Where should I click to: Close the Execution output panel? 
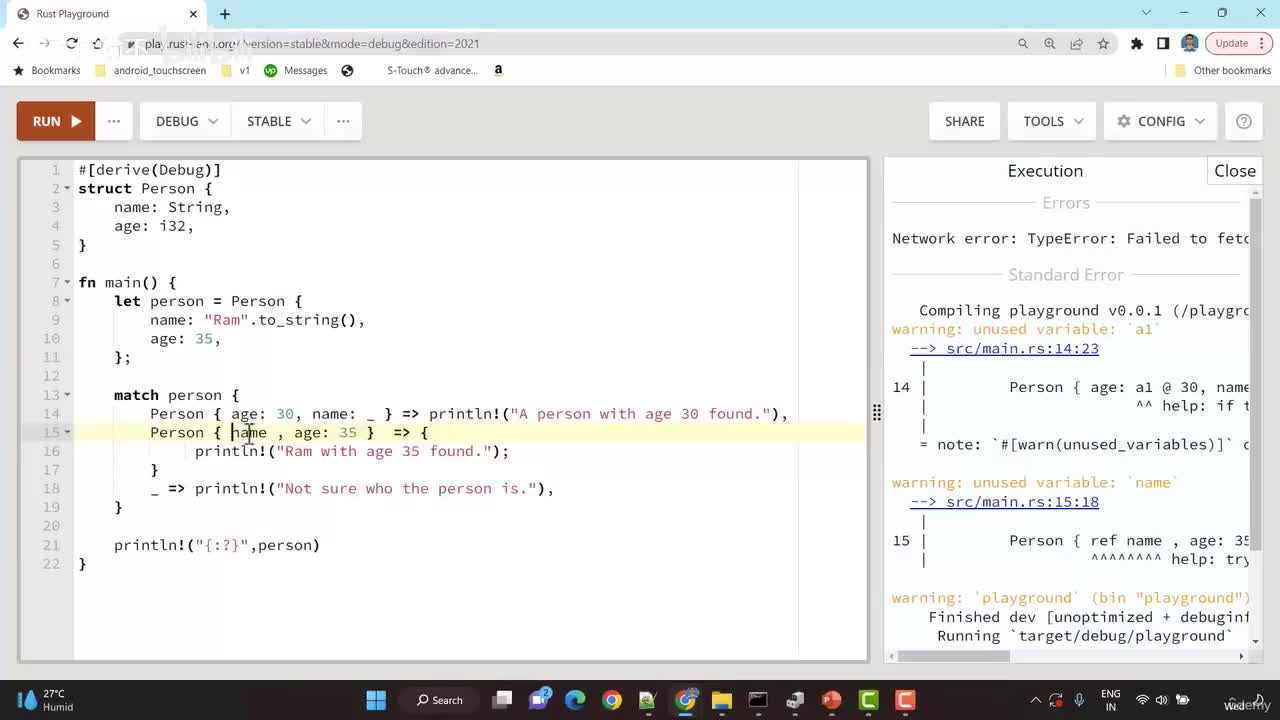1235,171
